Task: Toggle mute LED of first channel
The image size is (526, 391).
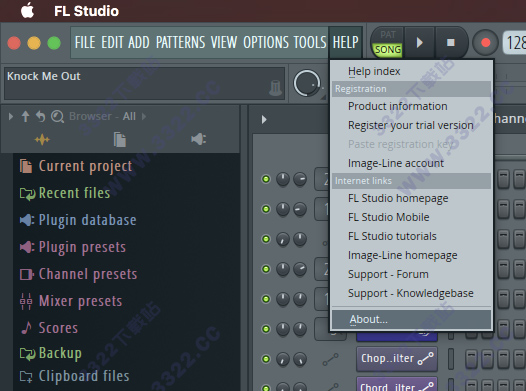Action: click(266, 179)
